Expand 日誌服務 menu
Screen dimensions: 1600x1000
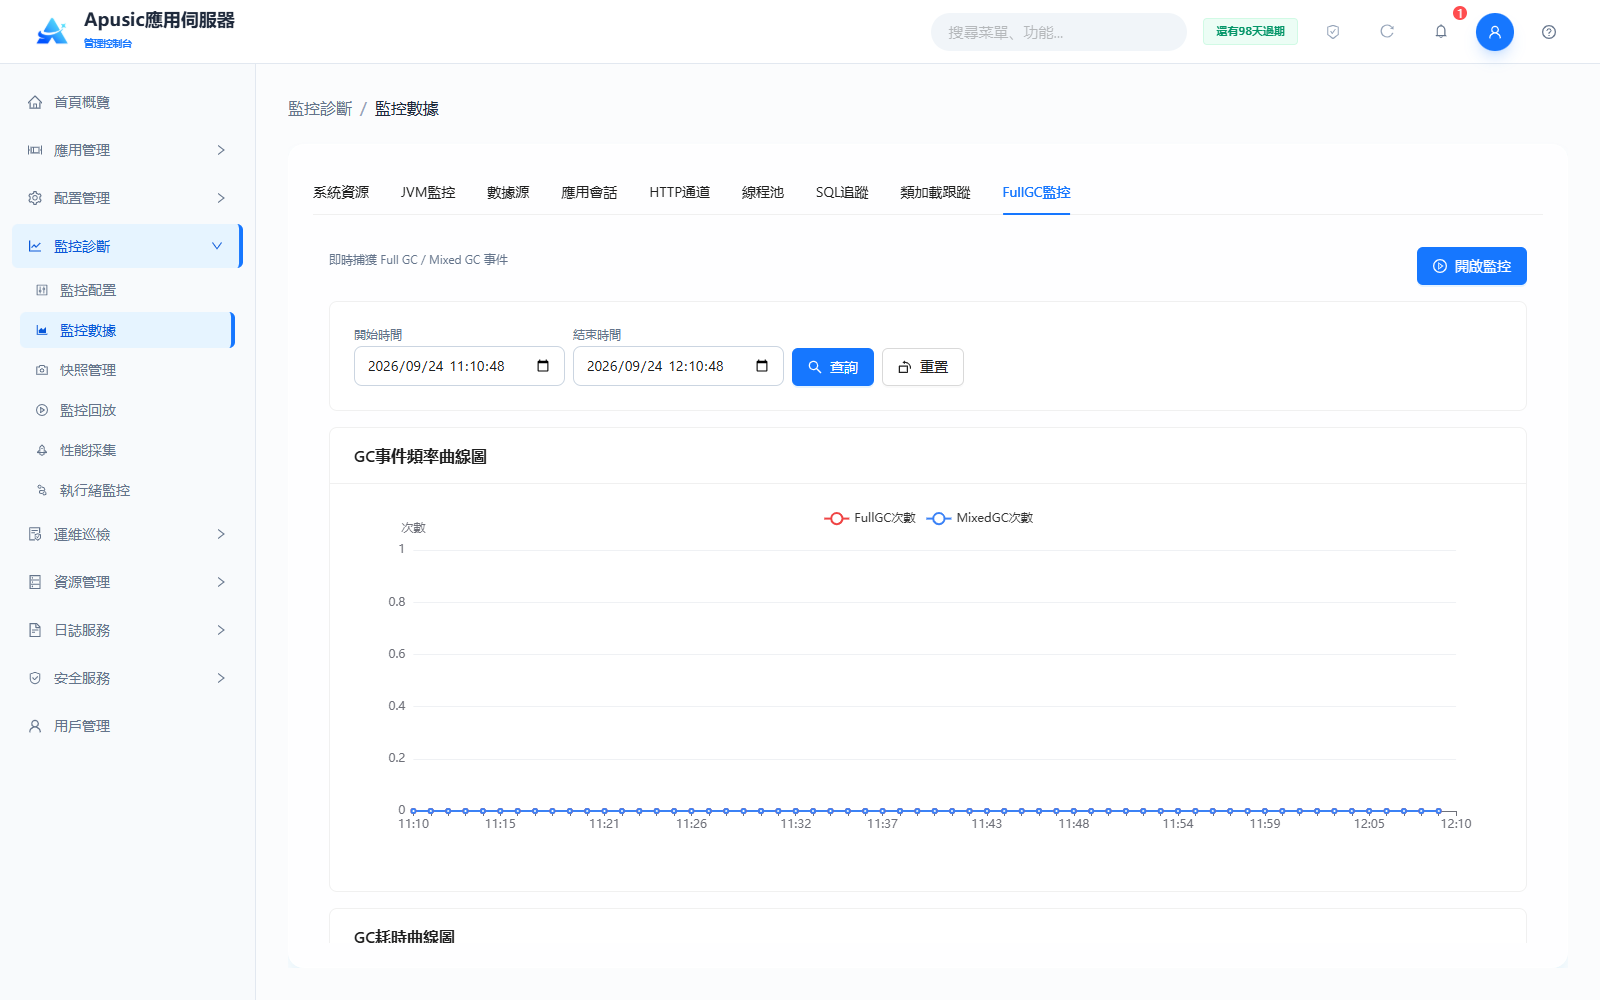[x=128, y=630]
